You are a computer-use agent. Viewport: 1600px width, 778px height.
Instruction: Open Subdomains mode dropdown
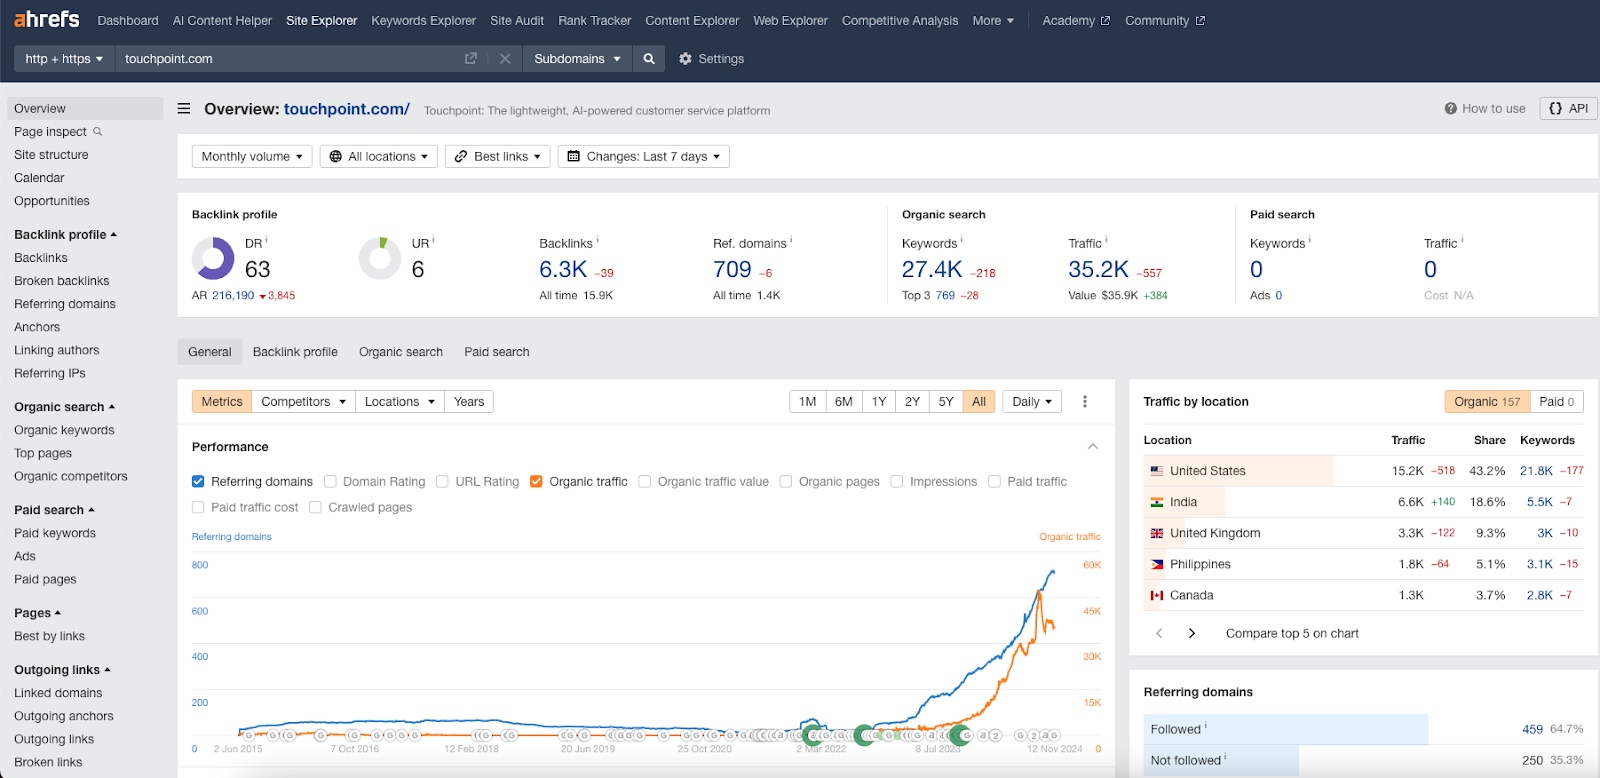(x=577, y=59)
